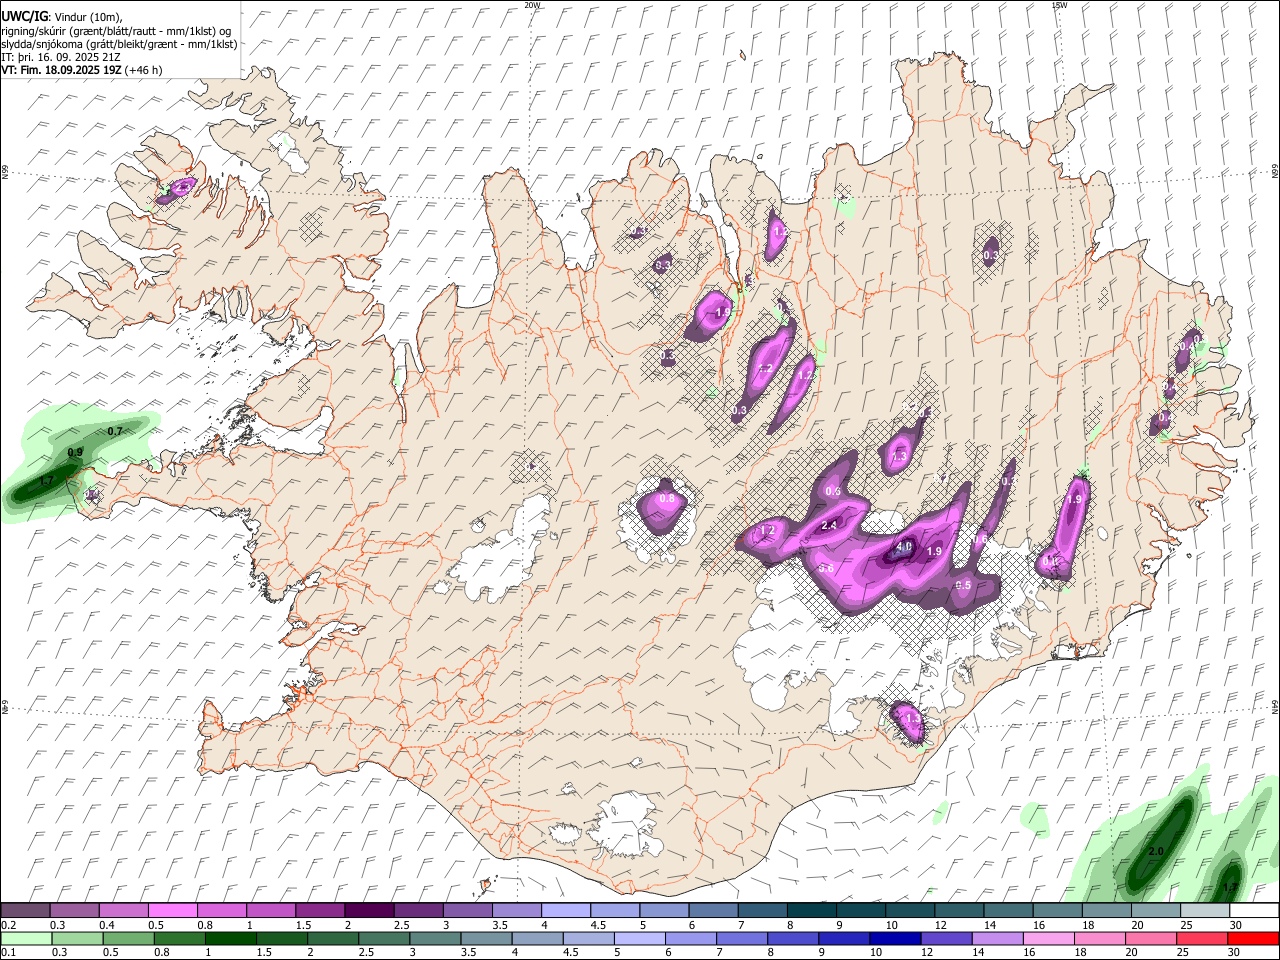Click the "rigning/skúrir (grænt/blátt/rautt" legend line
The width and height of the screenshot is (1280, 960).
(118, 31)
